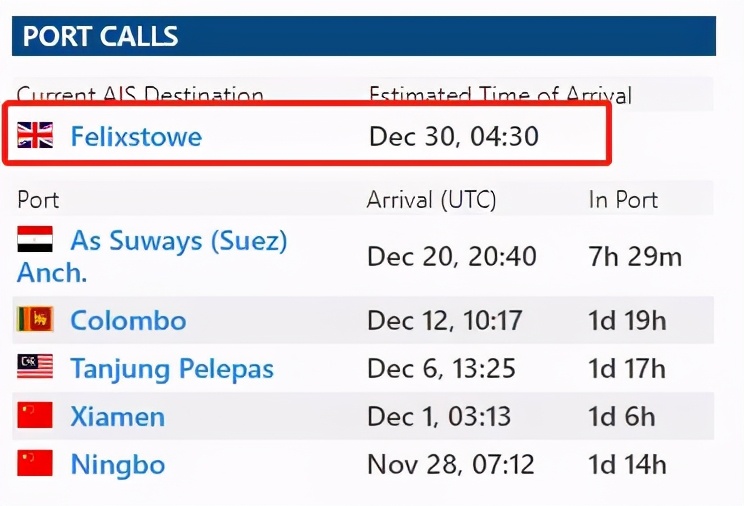Open the Xiamen port link
The image size is (744, 506).
[118, 417]
